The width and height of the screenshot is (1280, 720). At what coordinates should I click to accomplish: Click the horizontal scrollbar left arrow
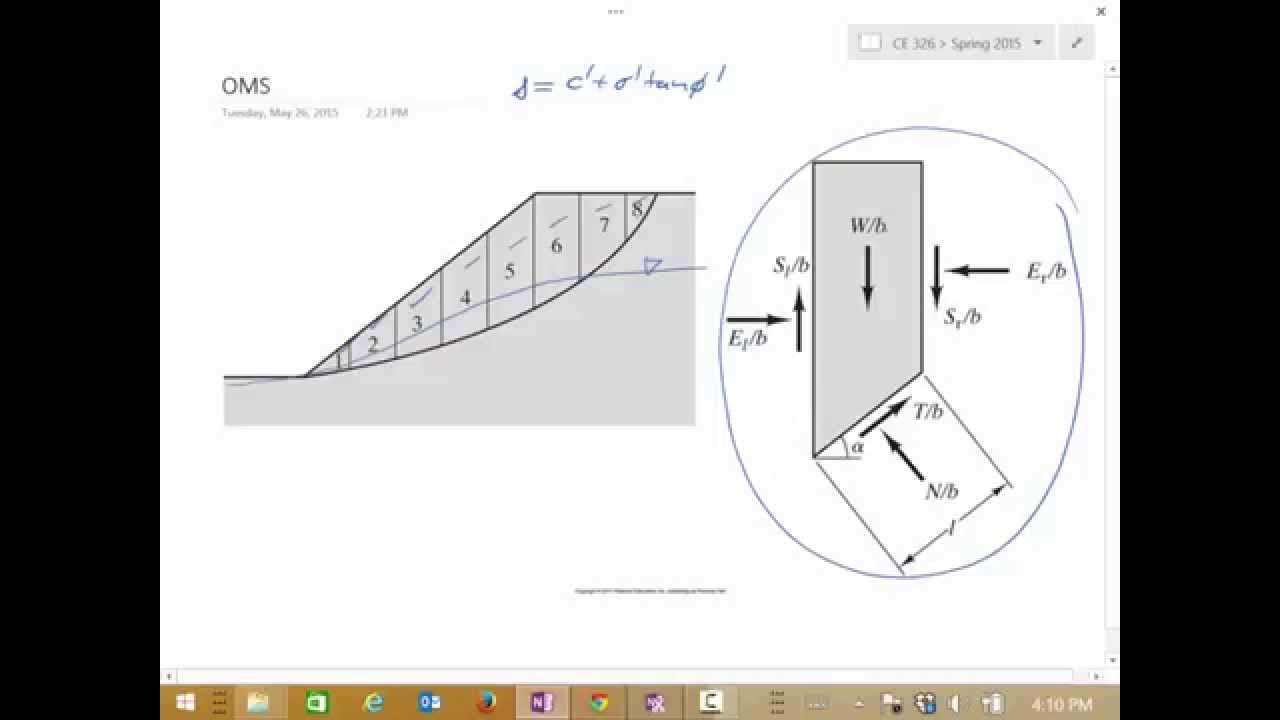167,676
